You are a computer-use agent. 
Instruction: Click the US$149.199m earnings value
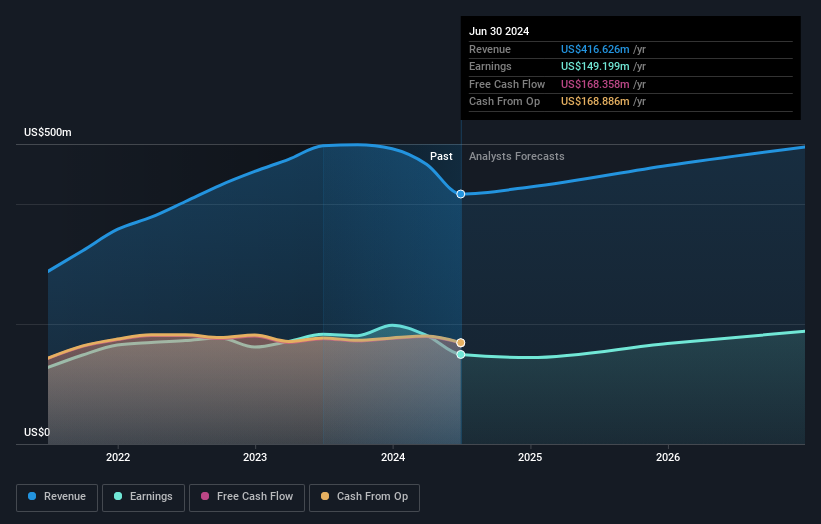point(595,66)
